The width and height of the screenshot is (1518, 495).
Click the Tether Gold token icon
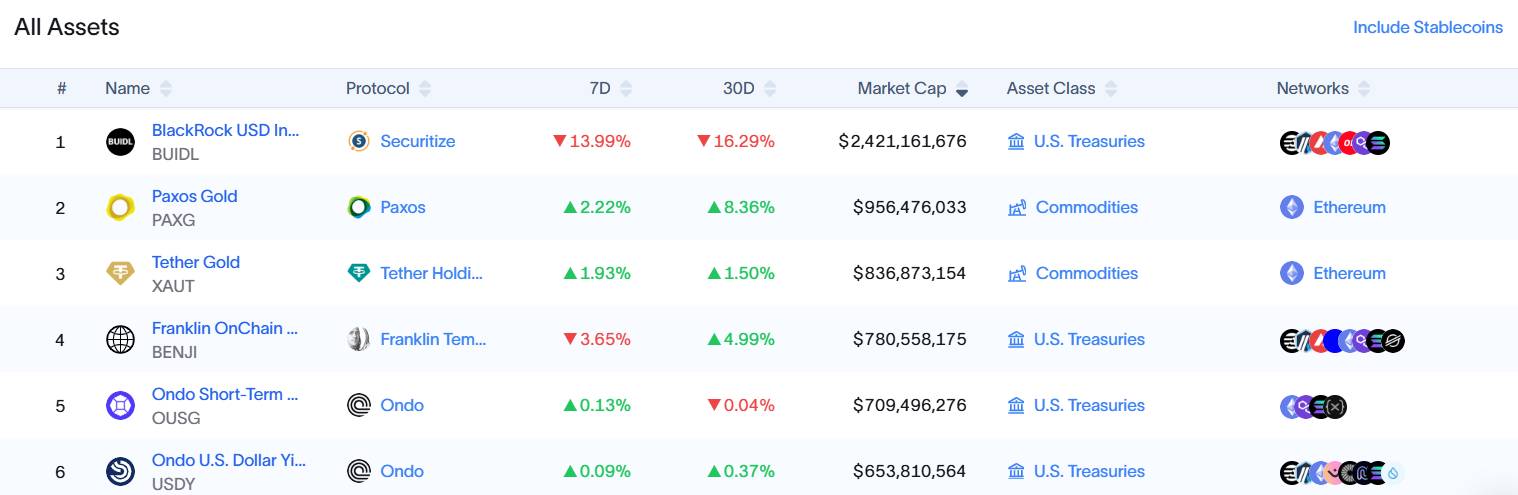tap(120, 274)
